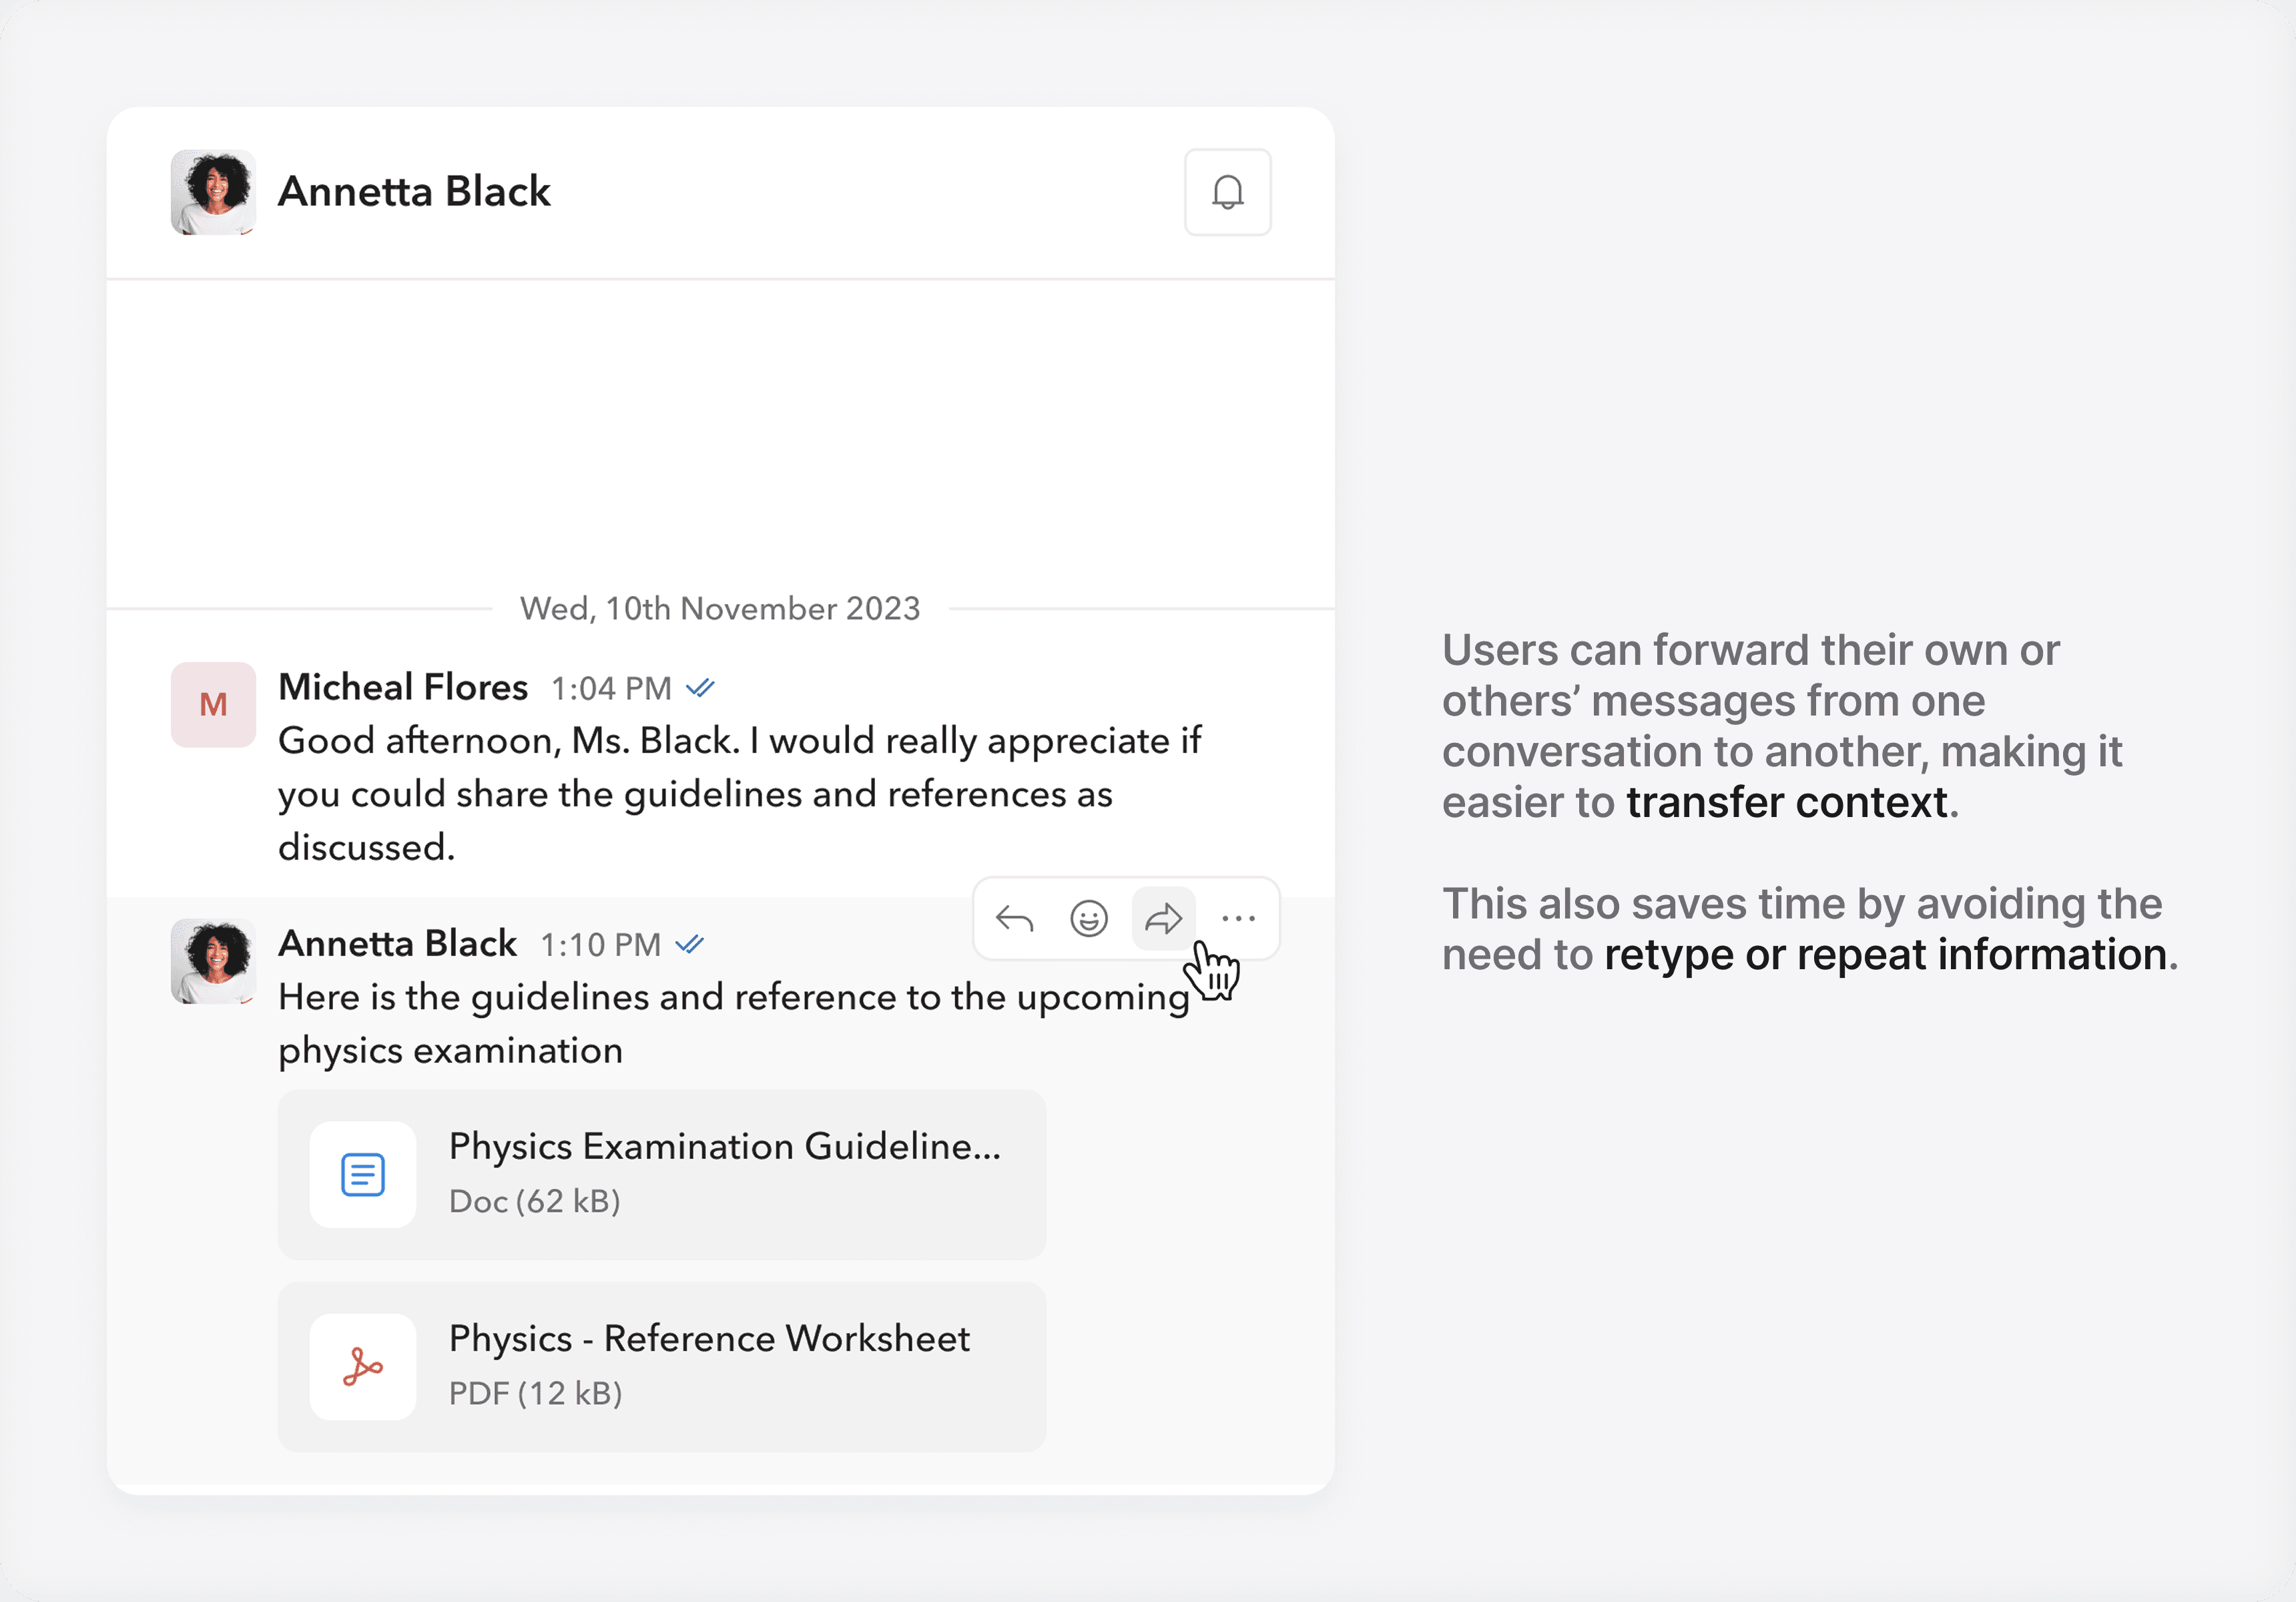Click the forward message arrow icon
The image size is (2296, 1602).
1163,918
